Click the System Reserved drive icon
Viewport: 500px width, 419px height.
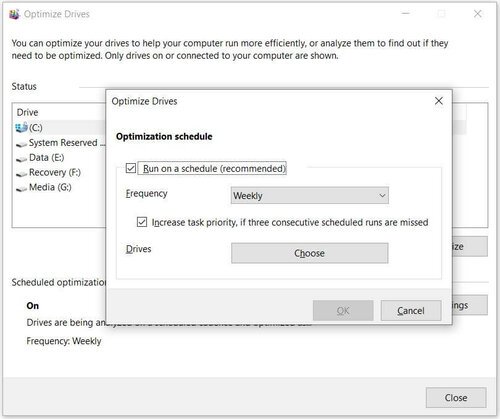tap(22, 144)
